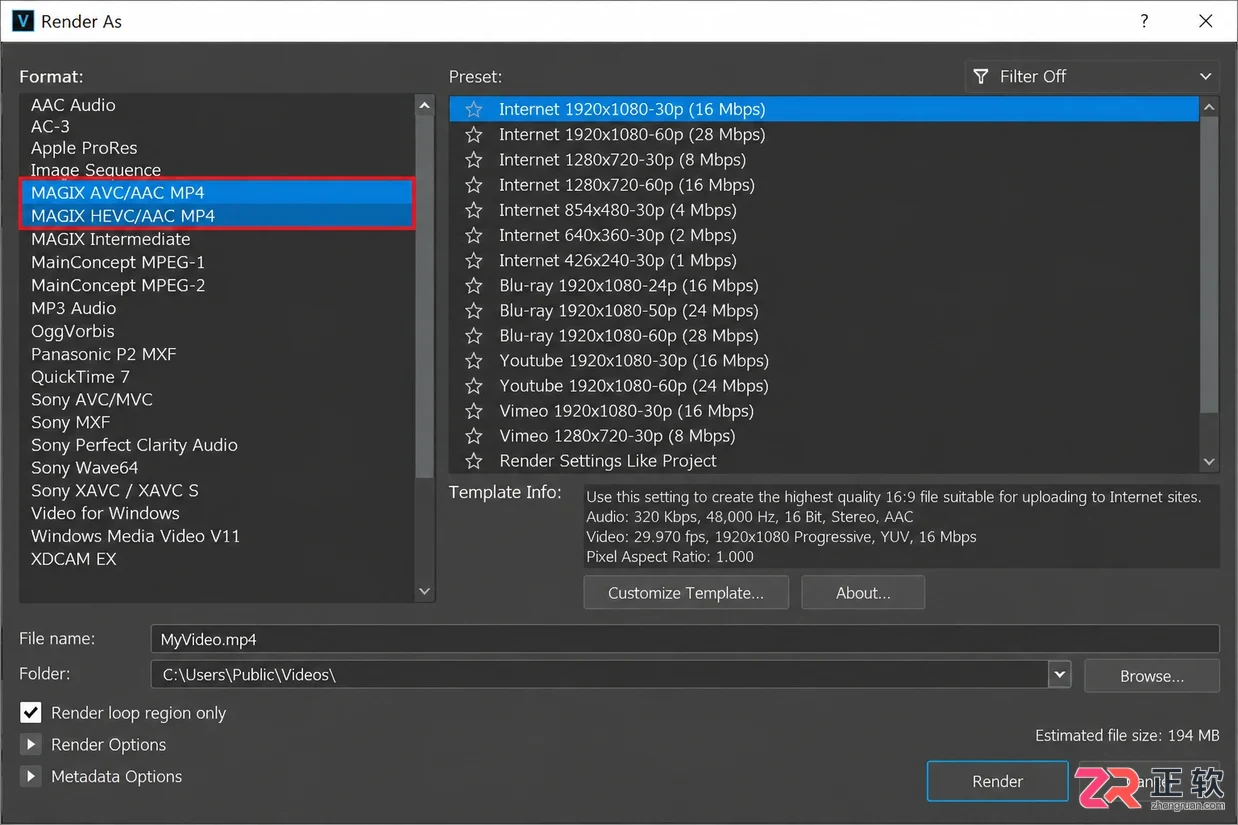Viewport: 1238px width, 825px height.
Task: Star the Internet 1920x1080-60p (28 Mbps) preset
Action: pos(474,135)
